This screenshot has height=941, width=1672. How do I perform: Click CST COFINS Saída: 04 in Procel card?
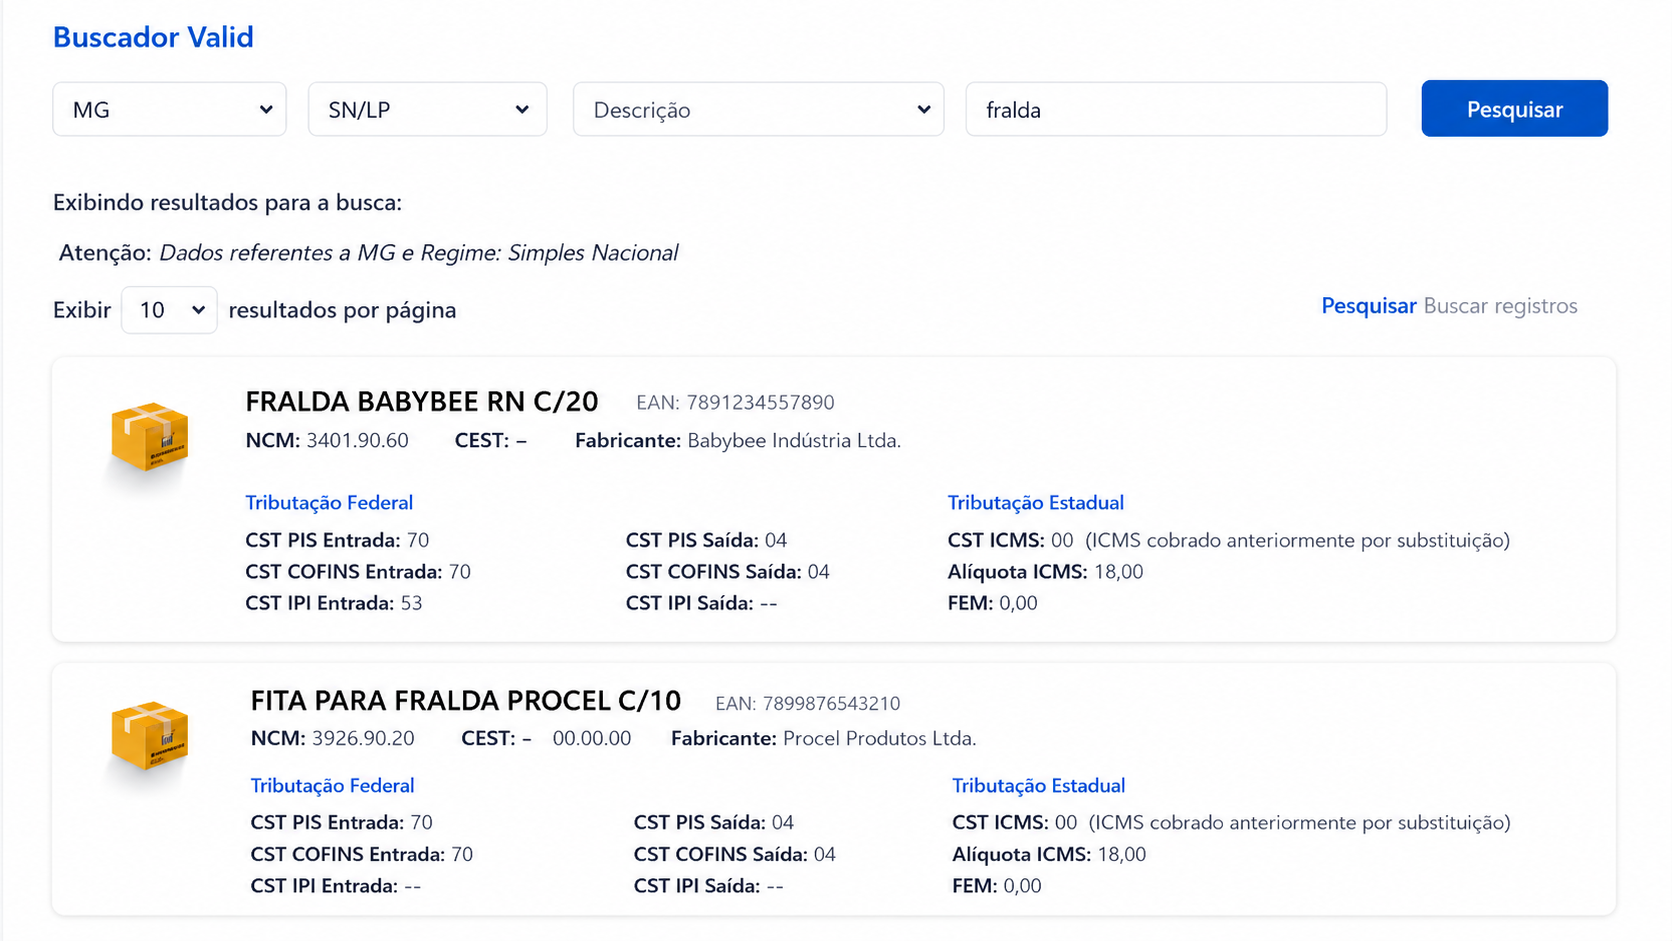point(735,855)
